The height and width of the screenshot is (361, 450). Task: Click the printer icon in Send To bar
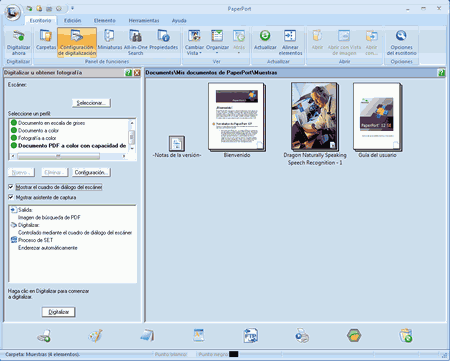(x=302, y=336)
